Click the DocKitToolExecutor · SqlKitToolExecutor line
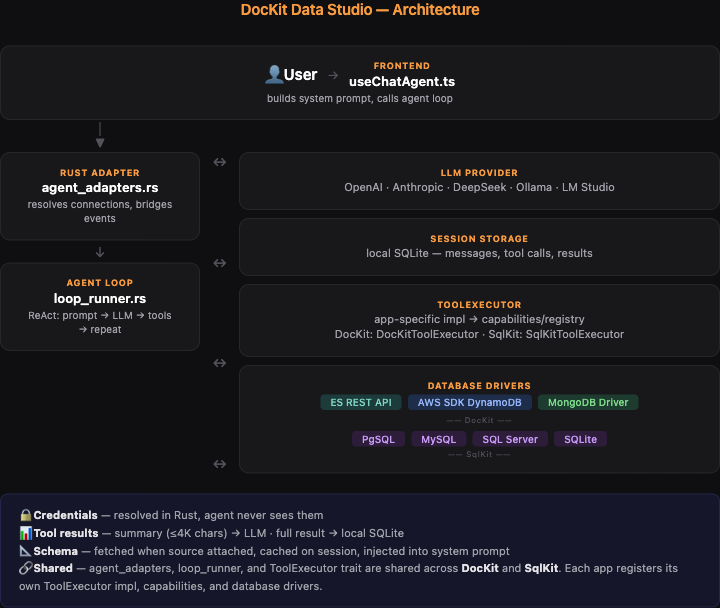 pos(479,334)
